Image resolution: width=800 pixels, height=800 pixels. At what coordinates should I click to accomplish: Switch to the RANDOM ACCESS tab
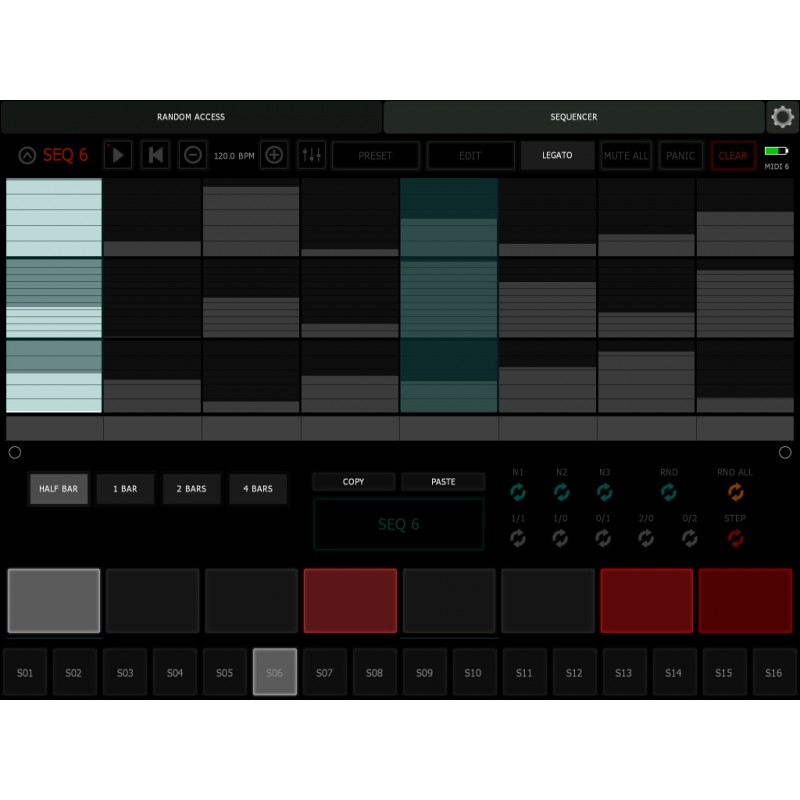191,116
